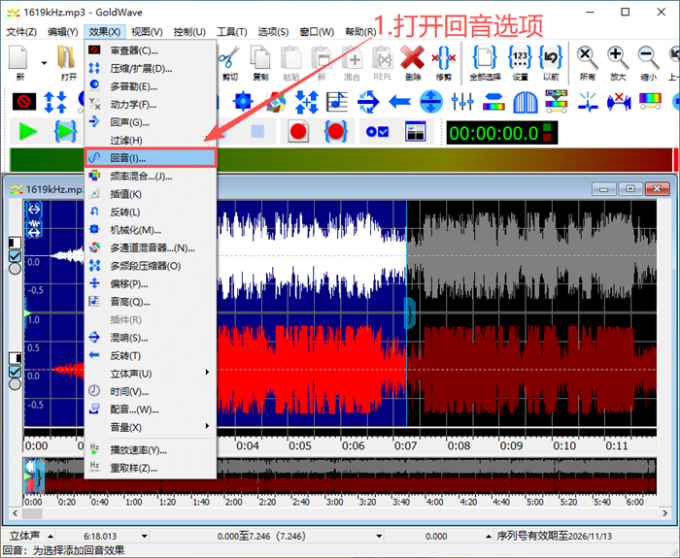680x558 pixels.
Task: Click the Mechanize gear icon in effects toolbar
Action: (x=243, y=101)
